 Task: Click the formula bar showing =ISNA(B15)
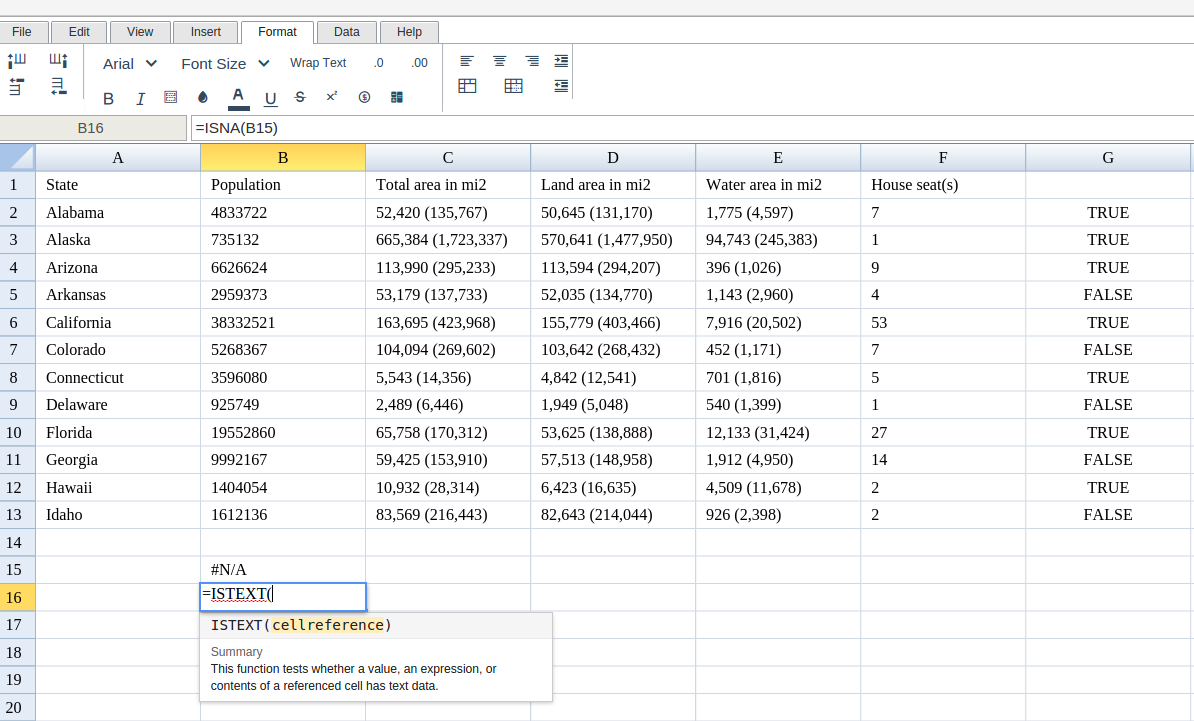pyautogui.click(x=690, y=128)
